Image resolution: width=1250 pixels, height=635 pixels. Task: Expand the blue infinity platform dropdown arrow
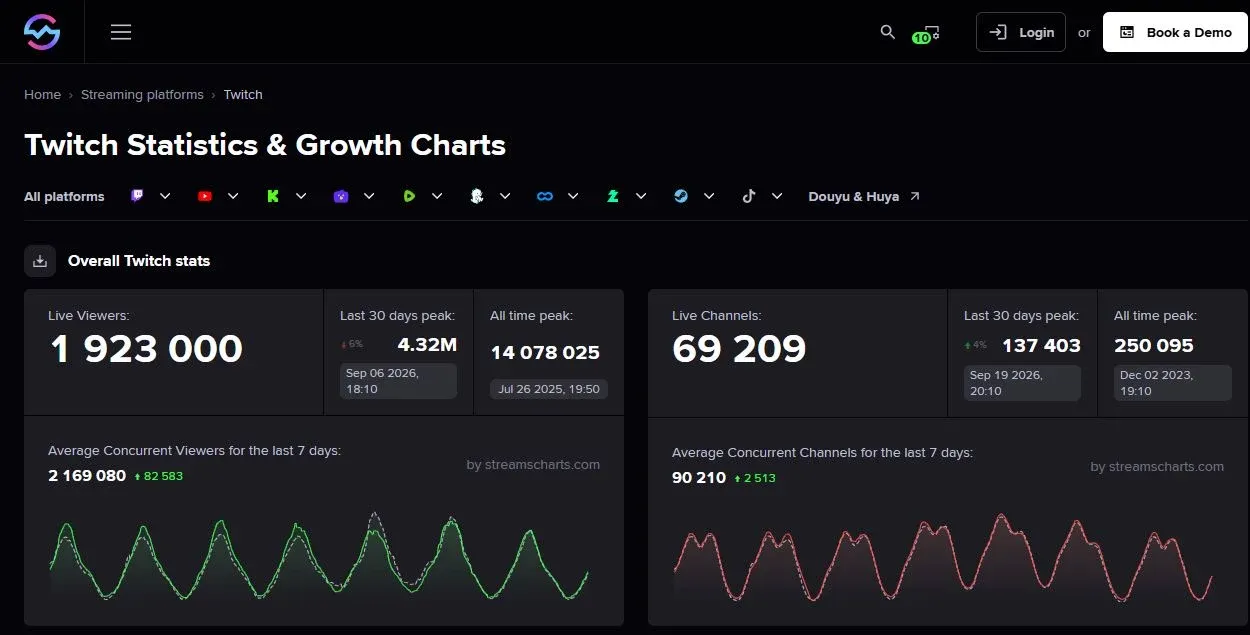tap(573, 196)
